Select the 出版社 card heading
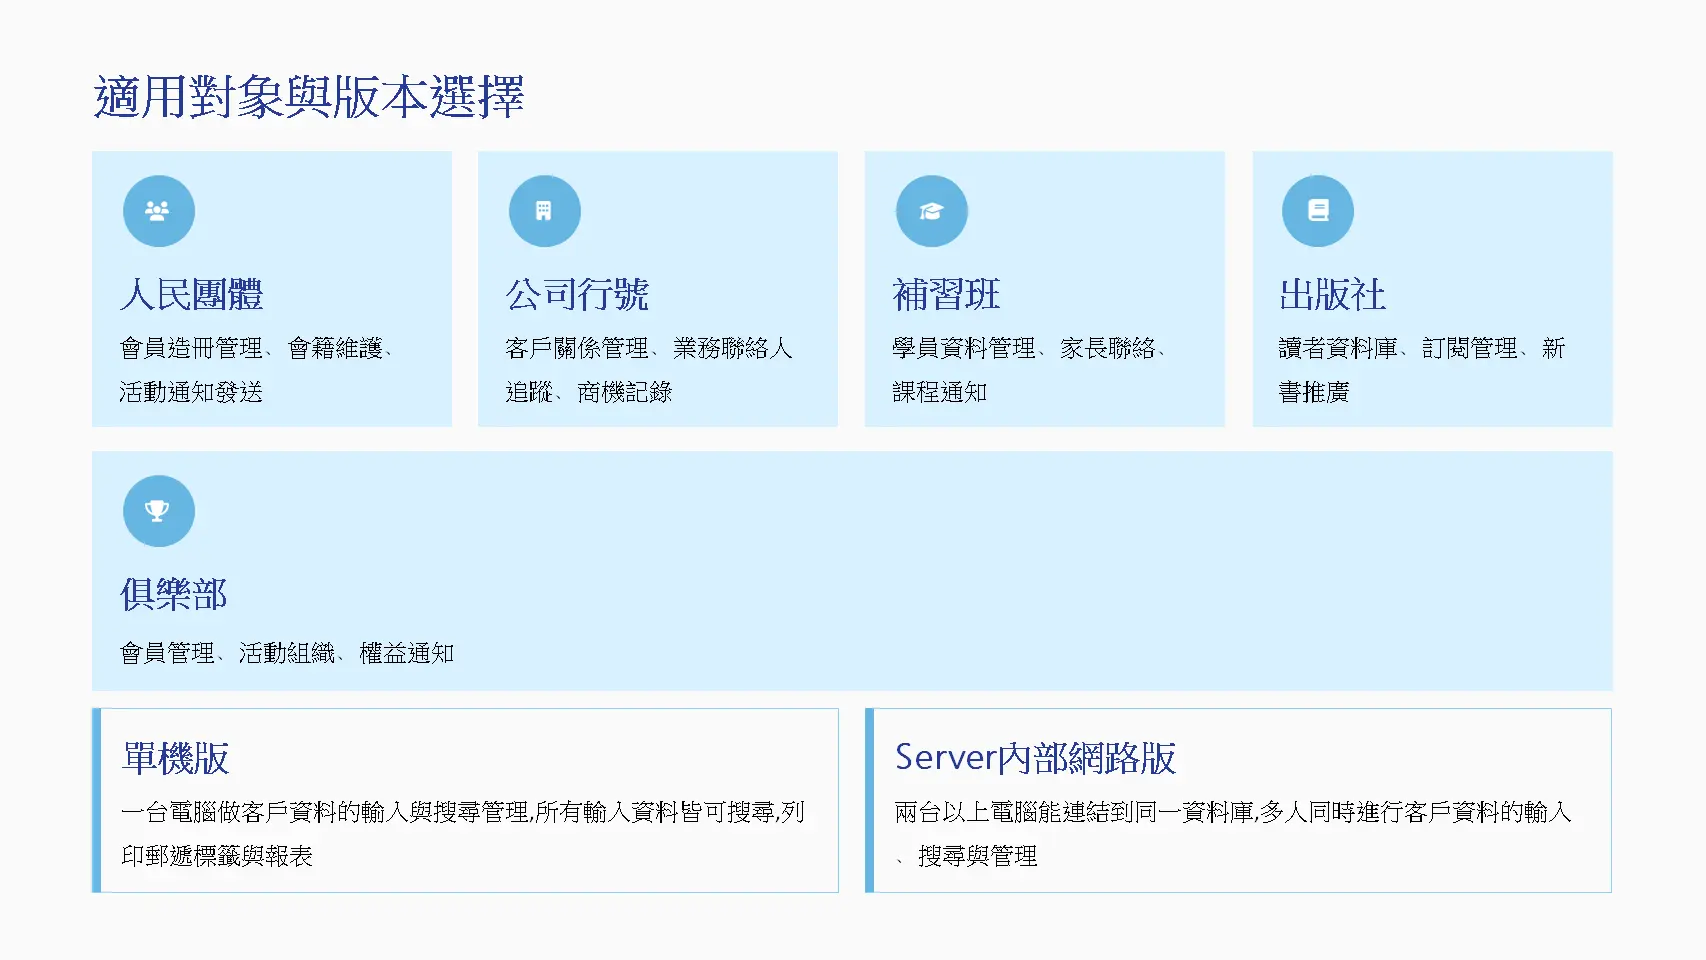This screenshot has height=960, width=1706. [x=1332, y=295]
